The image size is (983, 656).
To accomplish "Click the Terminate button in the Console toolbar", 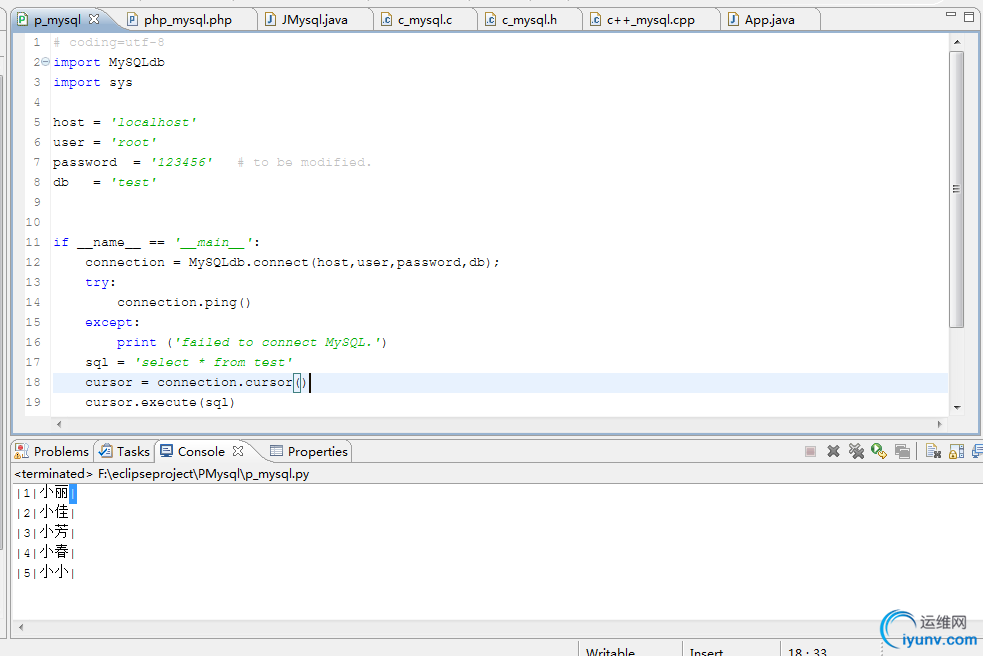I will coord(810,452).
